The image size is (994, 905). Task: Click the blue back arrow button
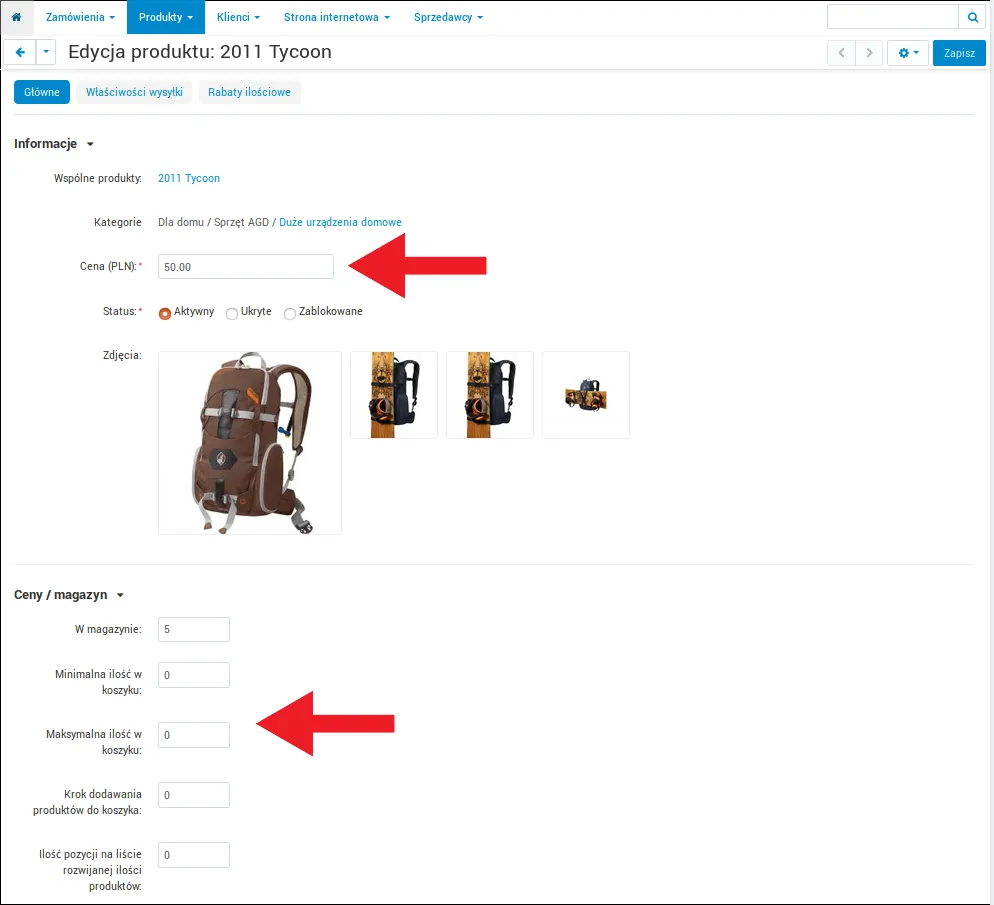point(20,52)
